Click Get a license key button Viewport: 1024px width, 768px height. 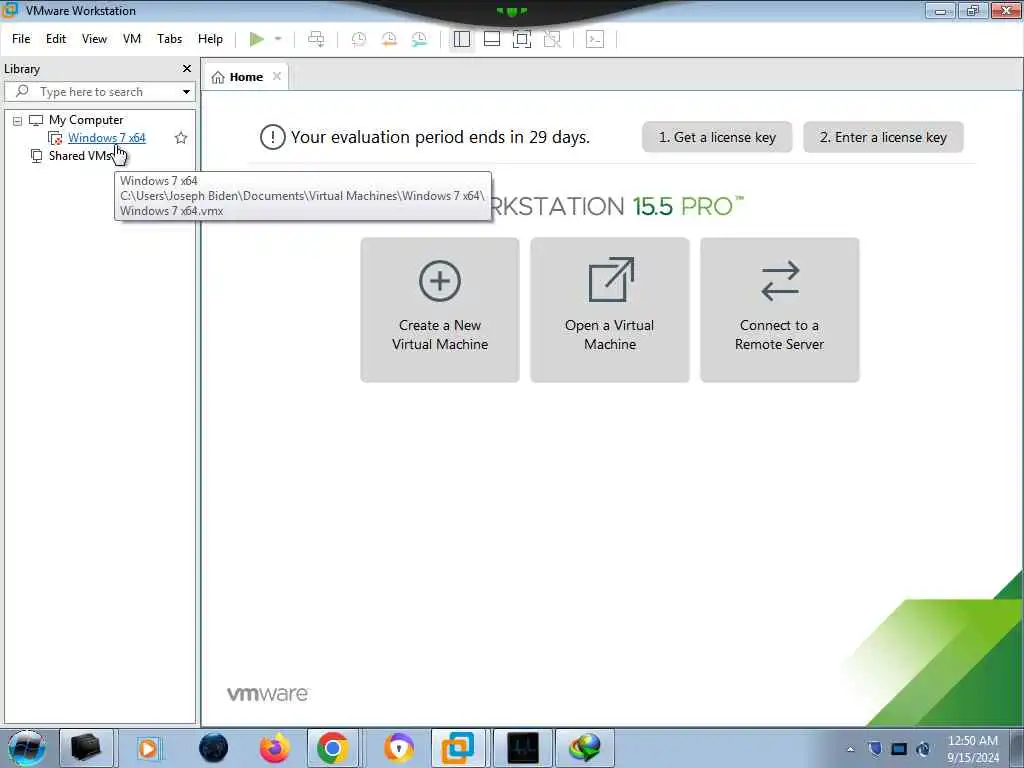pos(717,137)
